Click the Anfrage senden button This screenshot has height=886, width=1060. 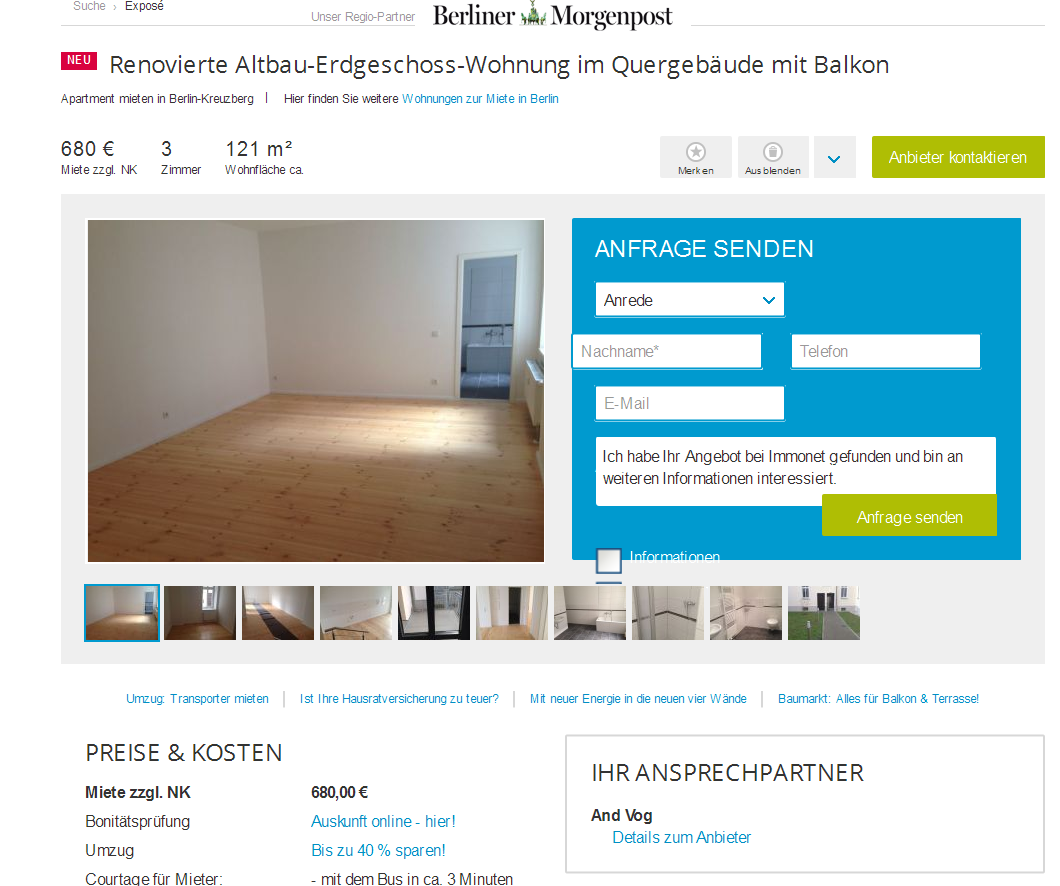click(x=909, y=516)
